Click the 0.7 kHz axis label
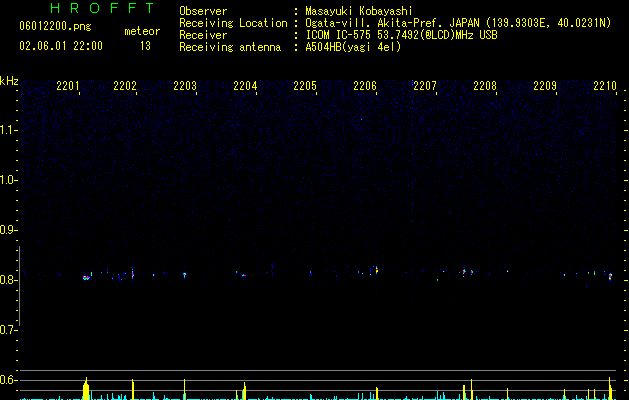The width and height of the screenshot is (629, 400). (x=8, y=330)
